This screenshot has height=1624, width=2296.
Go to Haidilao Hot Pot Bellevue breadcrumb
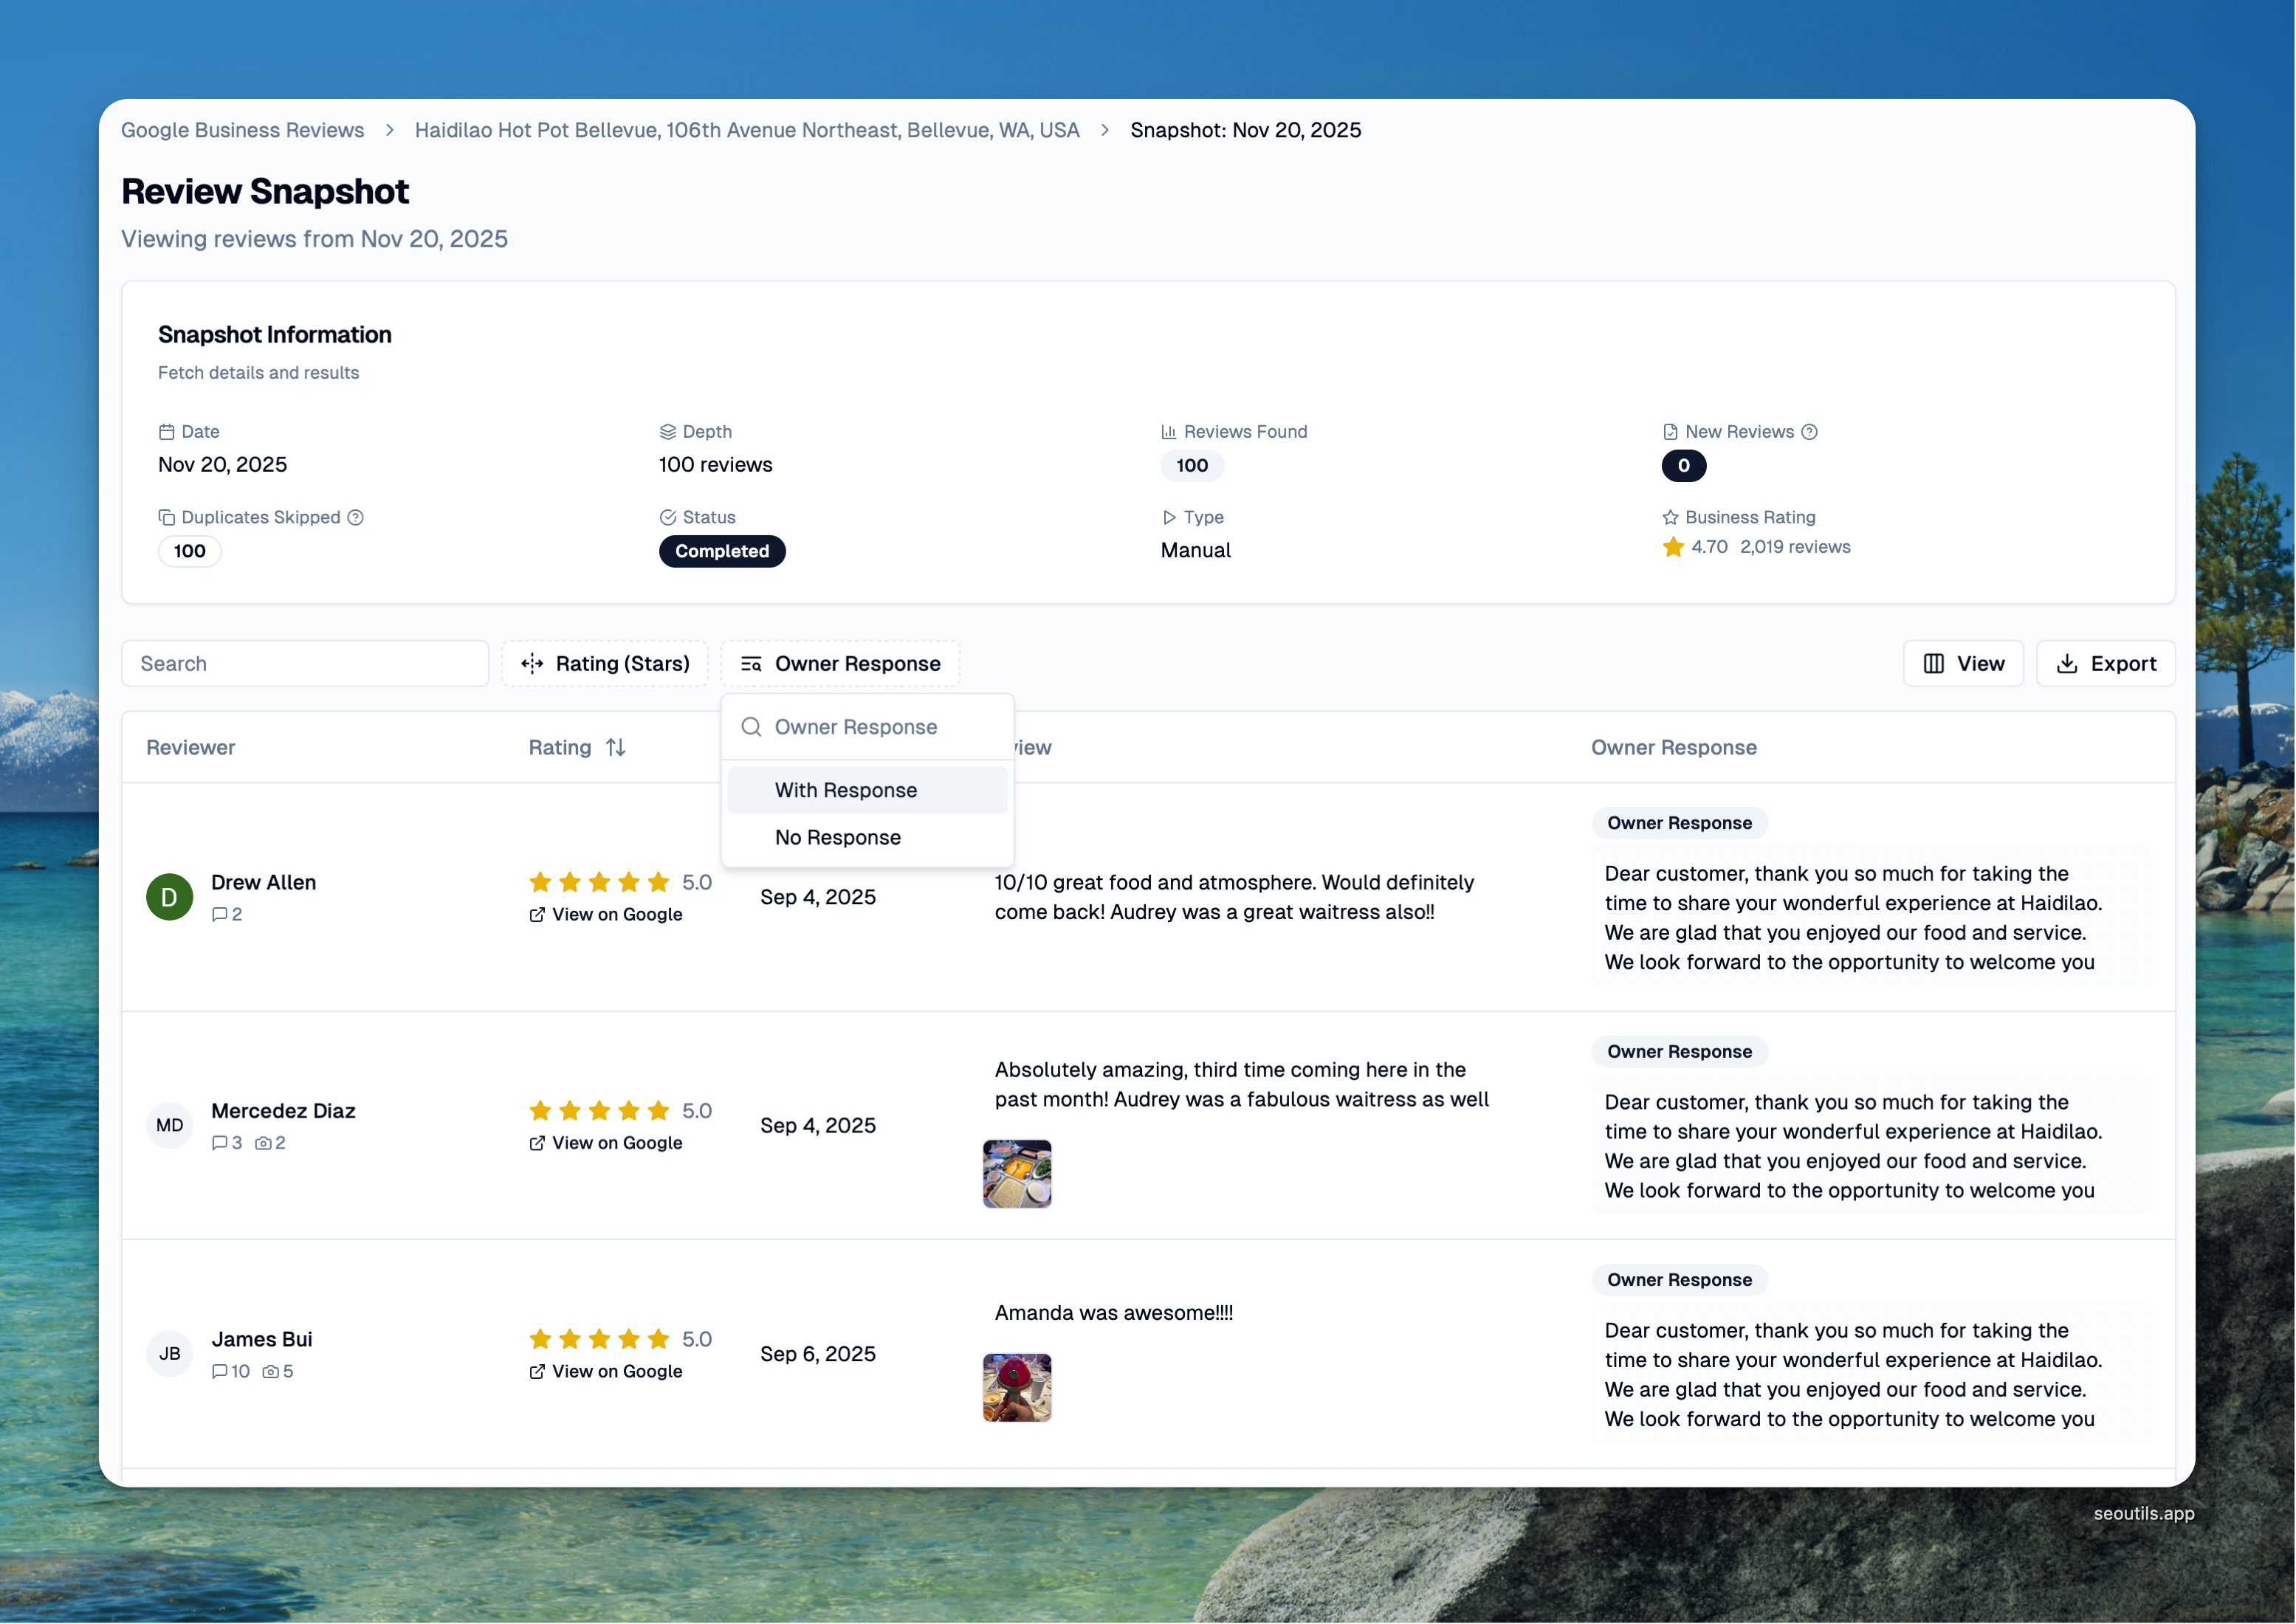click(x=747, y=130)
